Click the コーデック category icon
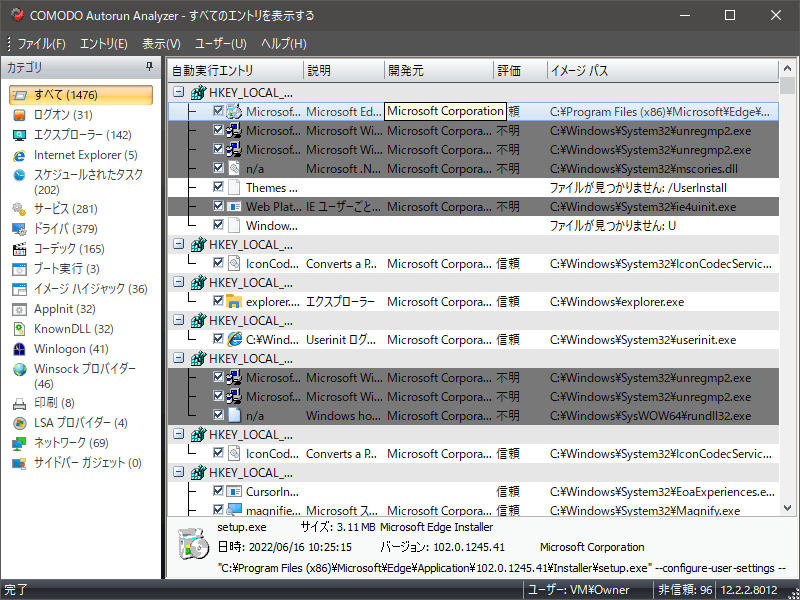 [x=19, y=249]
